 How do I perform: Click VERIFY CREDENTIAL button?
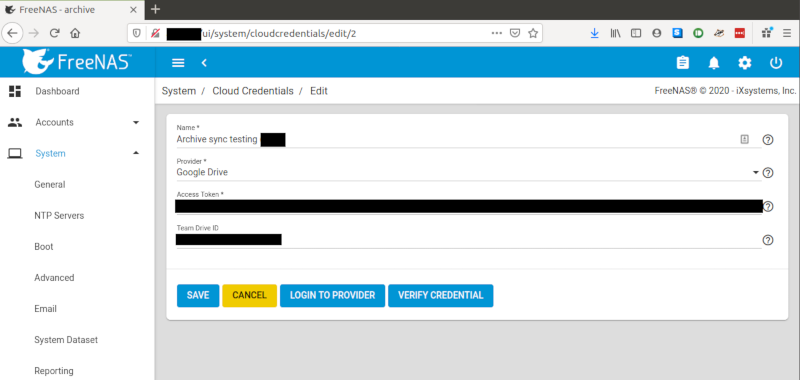[x=440, y=295]
